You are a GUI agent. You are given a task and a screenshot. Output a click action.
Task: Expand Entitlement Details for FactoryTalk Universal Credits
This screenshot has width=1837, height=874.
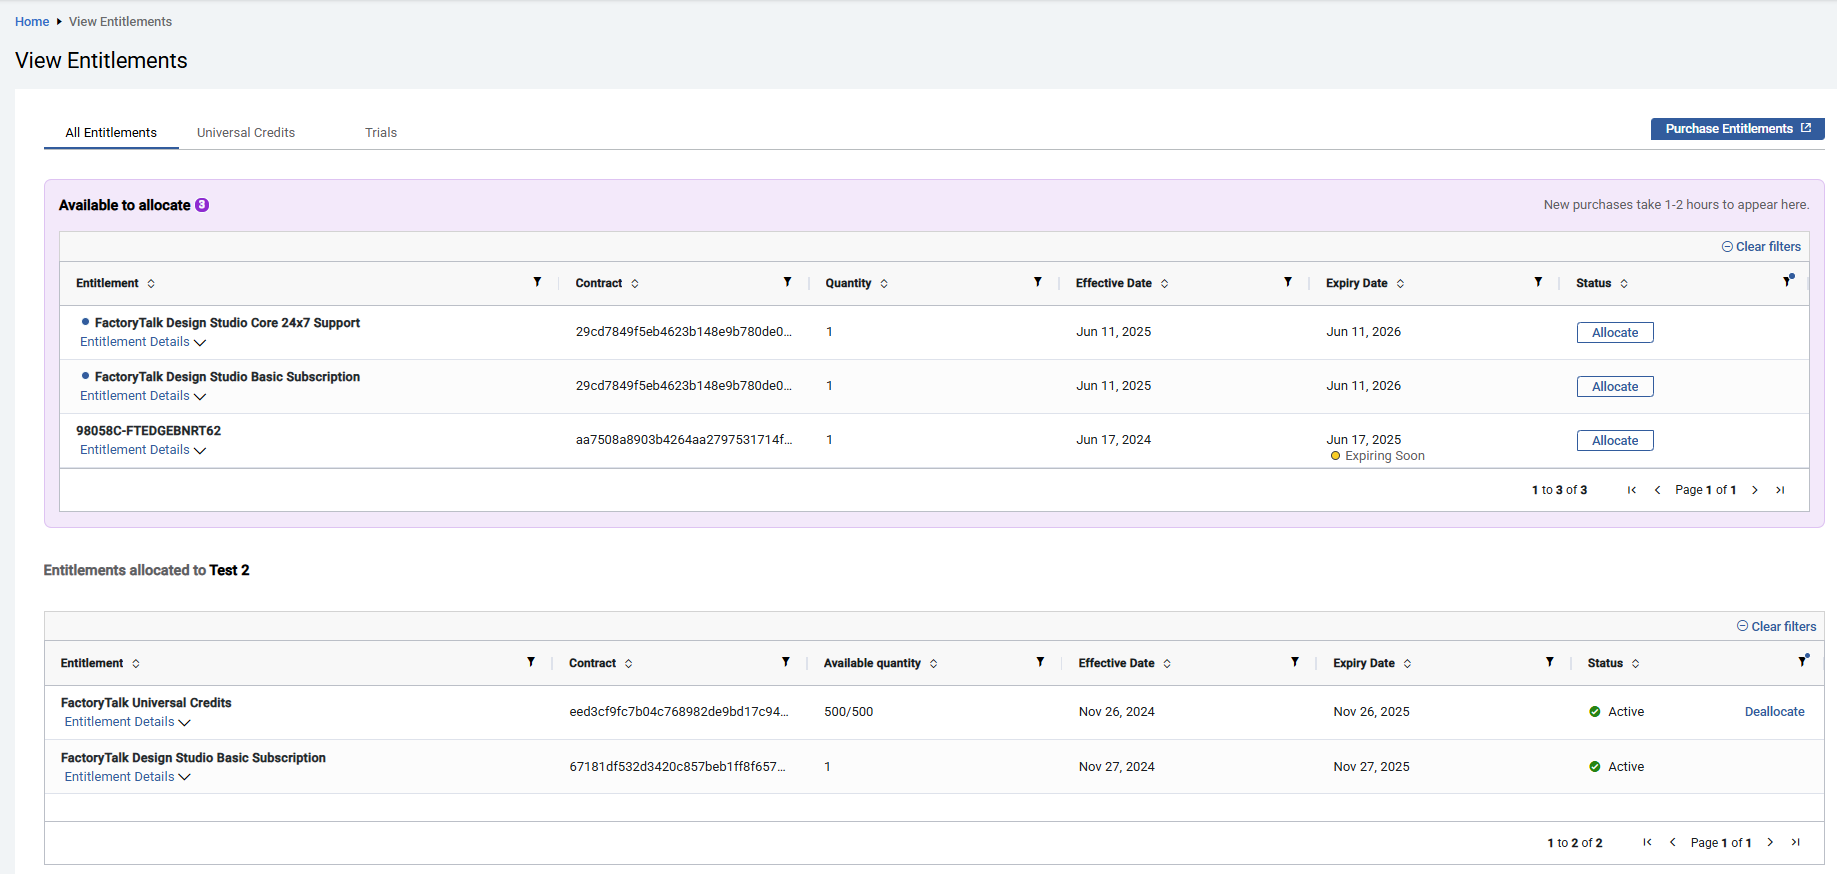127,722
